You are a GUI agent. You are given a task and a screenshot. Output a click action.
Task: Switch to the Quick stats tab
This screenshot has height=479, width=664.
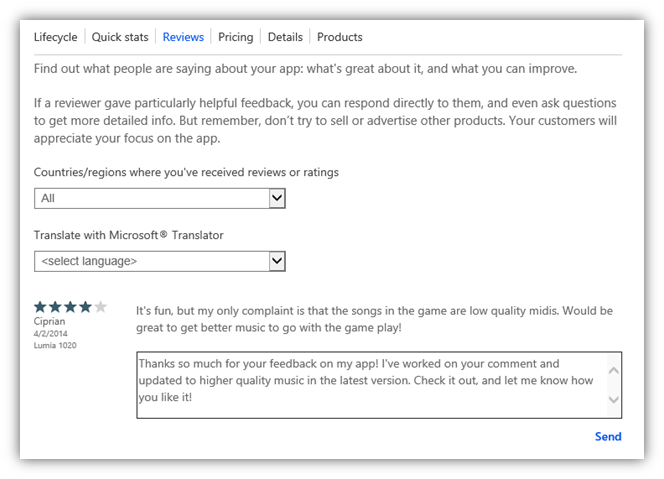(120, 37)
